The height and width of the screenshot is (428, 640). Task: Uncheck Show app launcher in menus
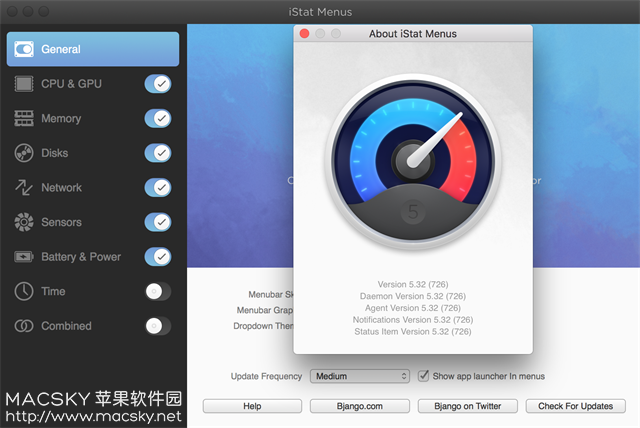pos(423,376)
